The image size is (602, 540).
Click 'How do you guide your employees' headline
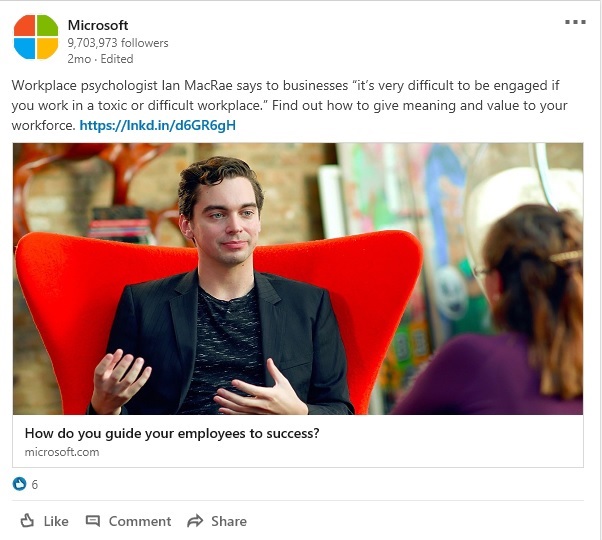[x=172, y=433]
